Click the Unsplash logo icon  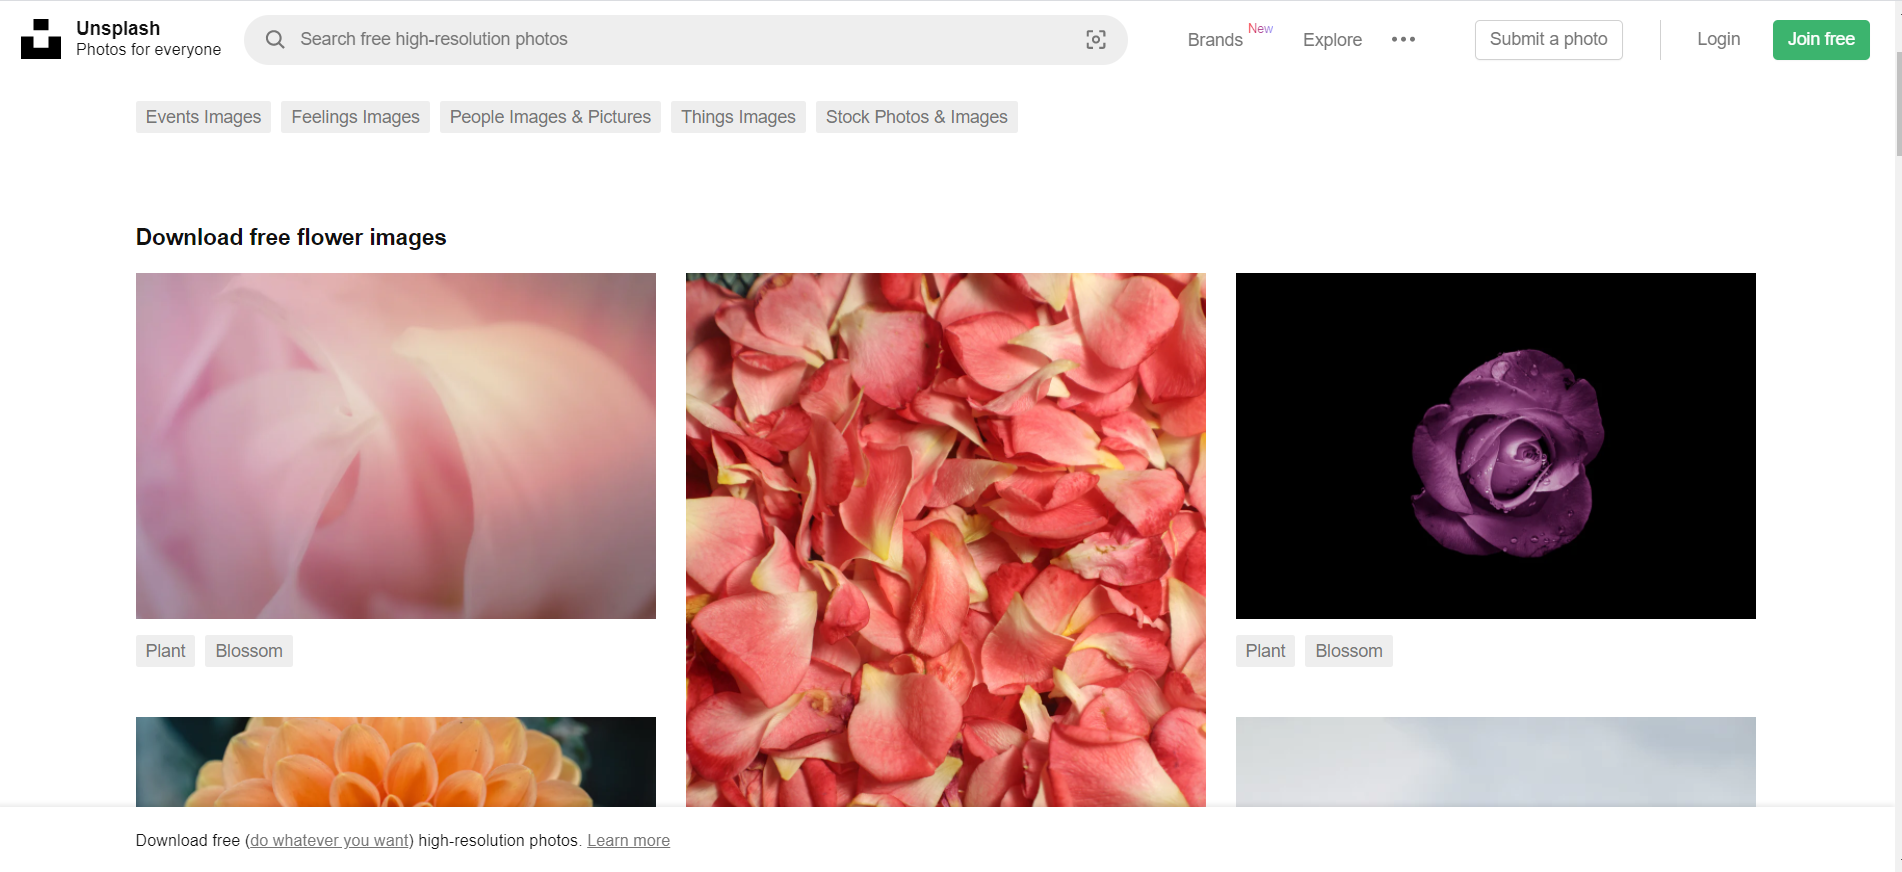[41, 39]
